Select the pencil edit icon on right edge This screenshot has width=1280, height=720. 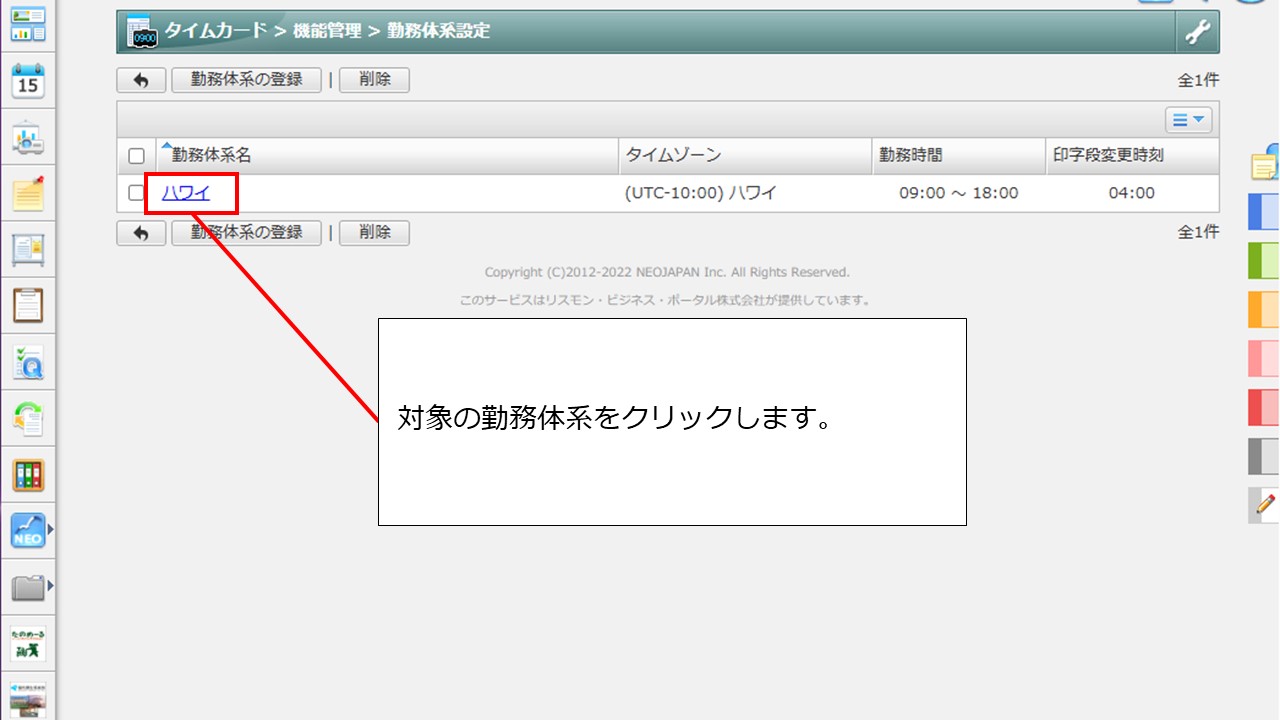click(1265, 505)
